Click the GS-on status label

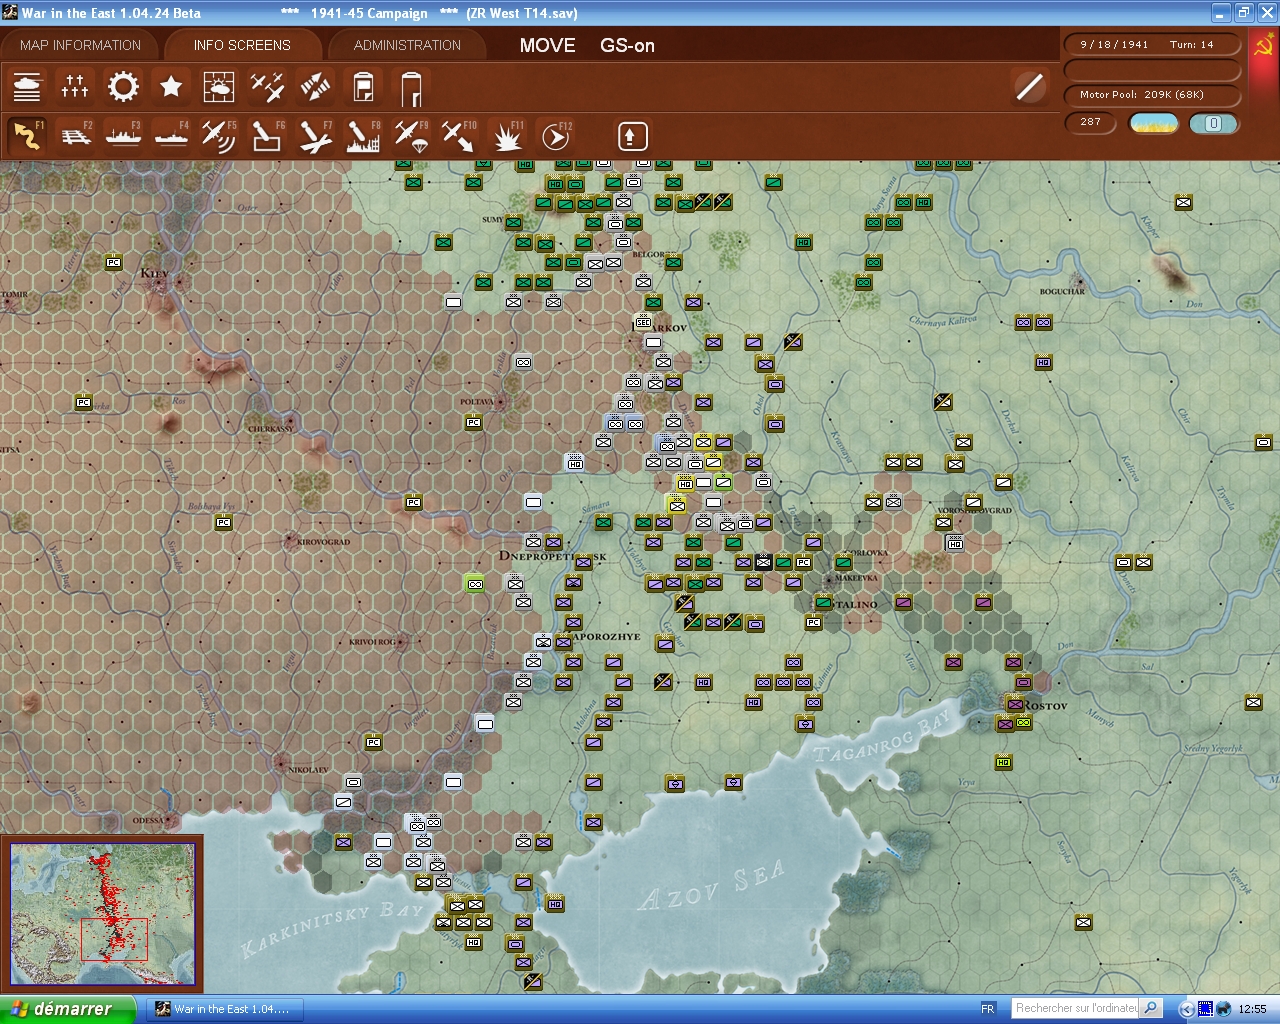coord(627,45)
